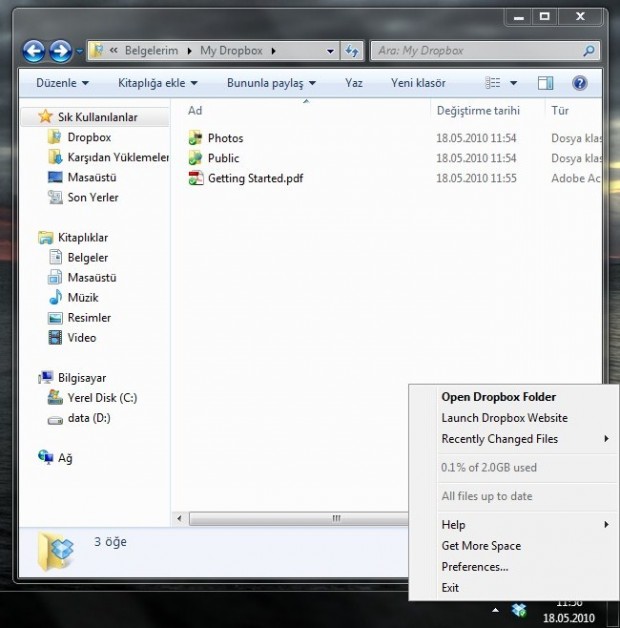Choose Open Dropbox Folder from menu

click(498, 397)
